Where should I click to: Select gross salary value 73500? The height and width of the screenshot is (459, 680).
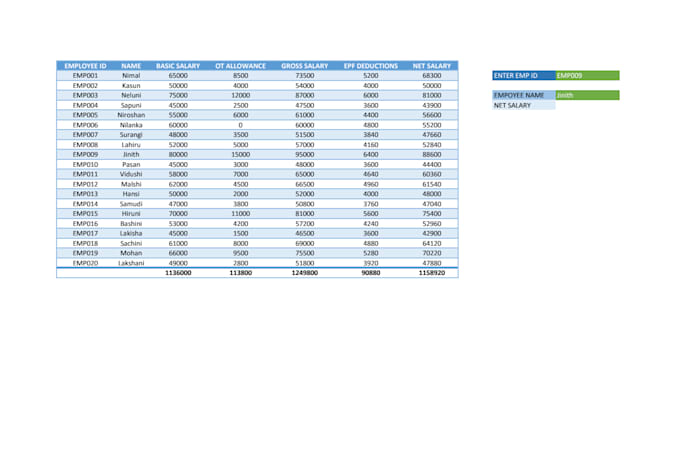click(304, 75)
